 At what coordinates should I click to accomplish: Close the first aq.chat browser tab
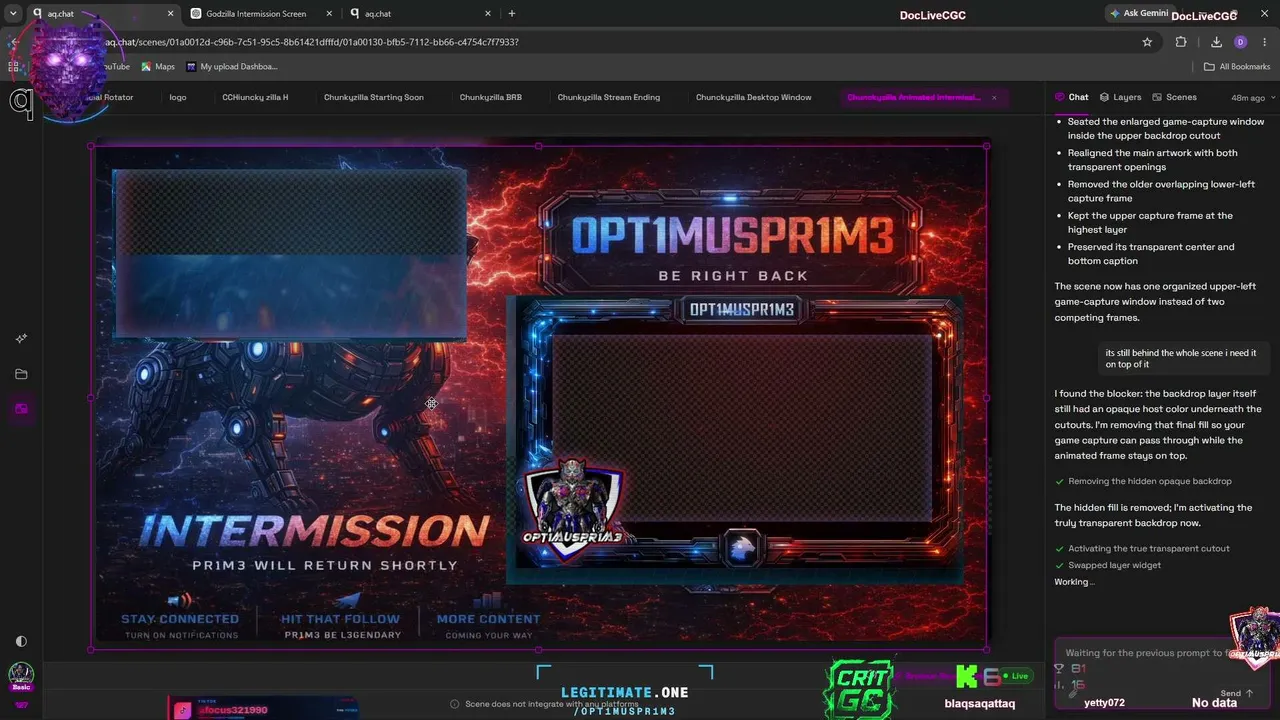tap(170, 14)
